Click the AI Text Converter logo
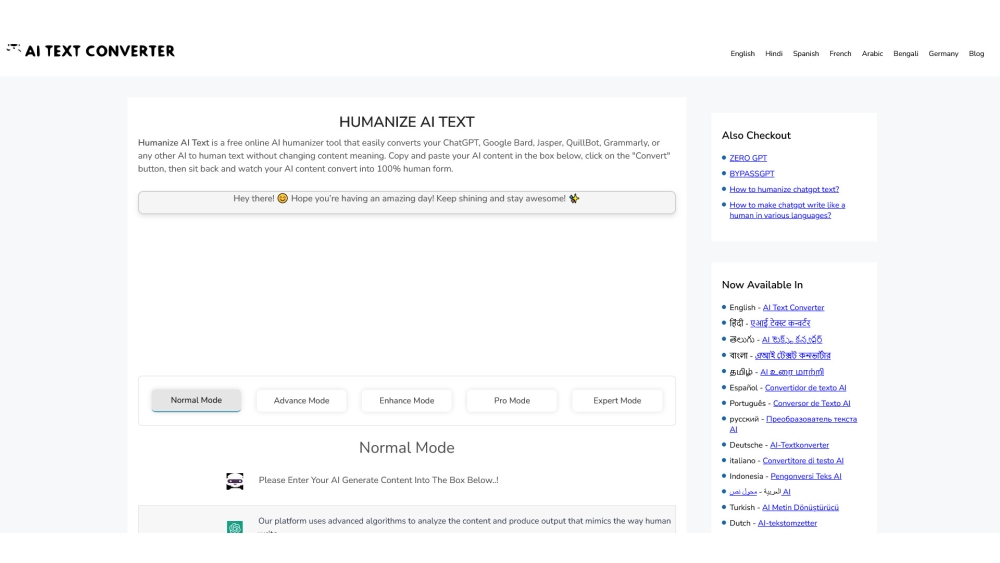Image resolution: width=1000 pixels, height=563 pixels. pyautogui.click(x=90, y=51)
